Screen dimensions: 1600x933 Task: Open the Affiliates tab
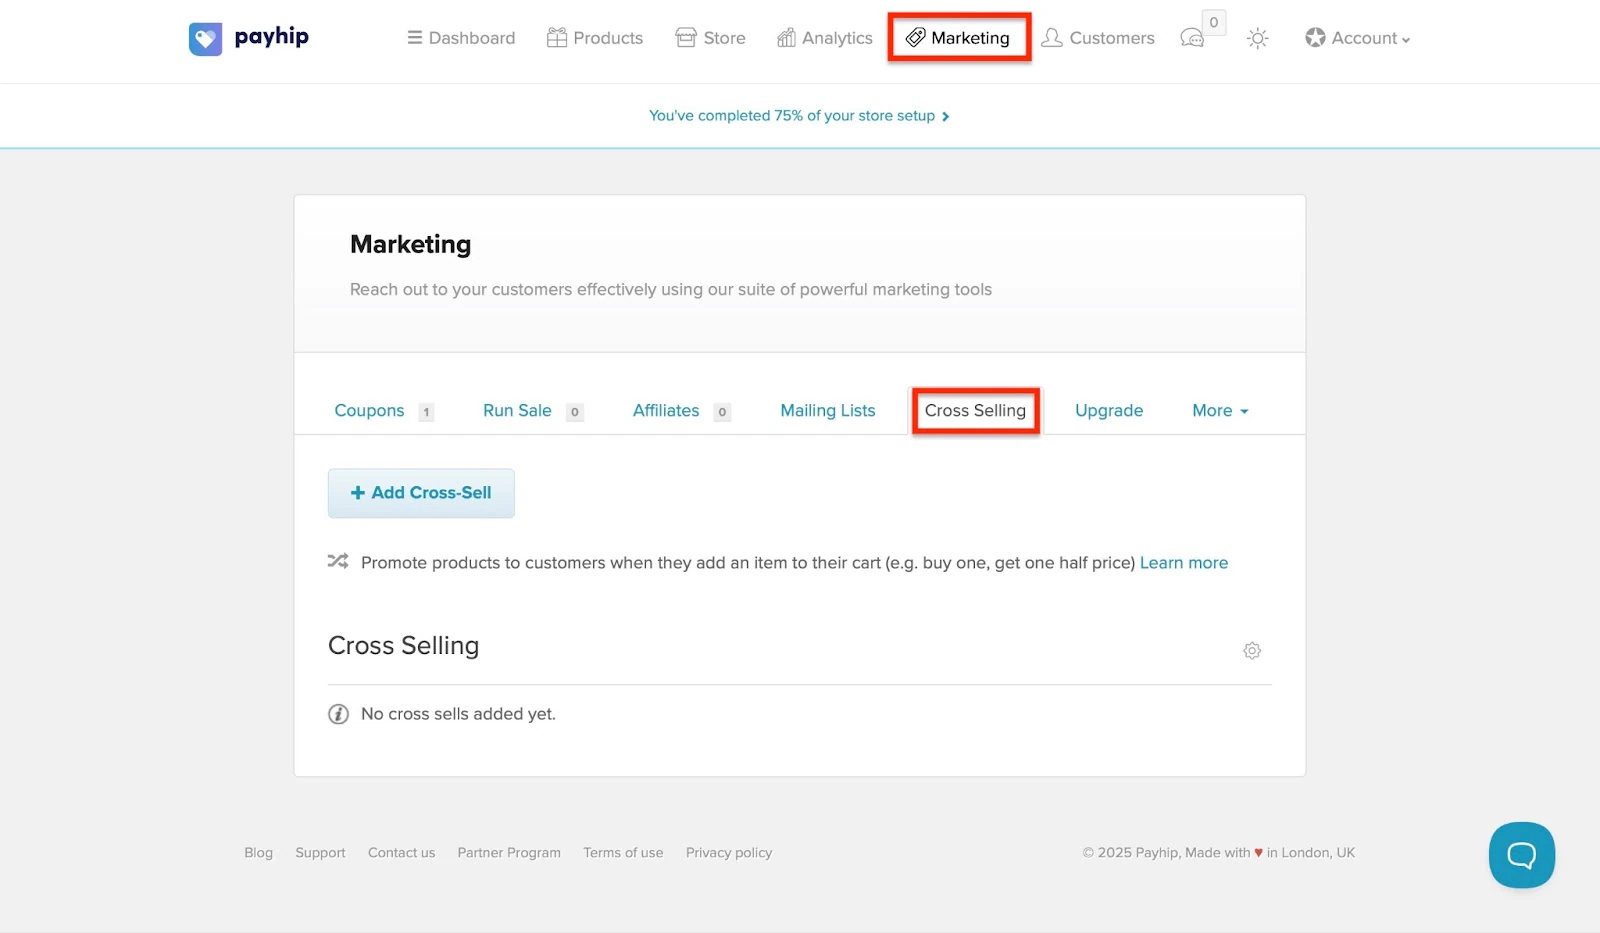tap(666, 411)
